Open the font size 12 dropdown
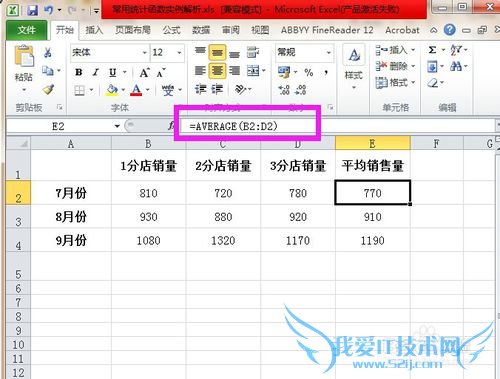Viewport: 500px width, 379px height. pos(179,53)
